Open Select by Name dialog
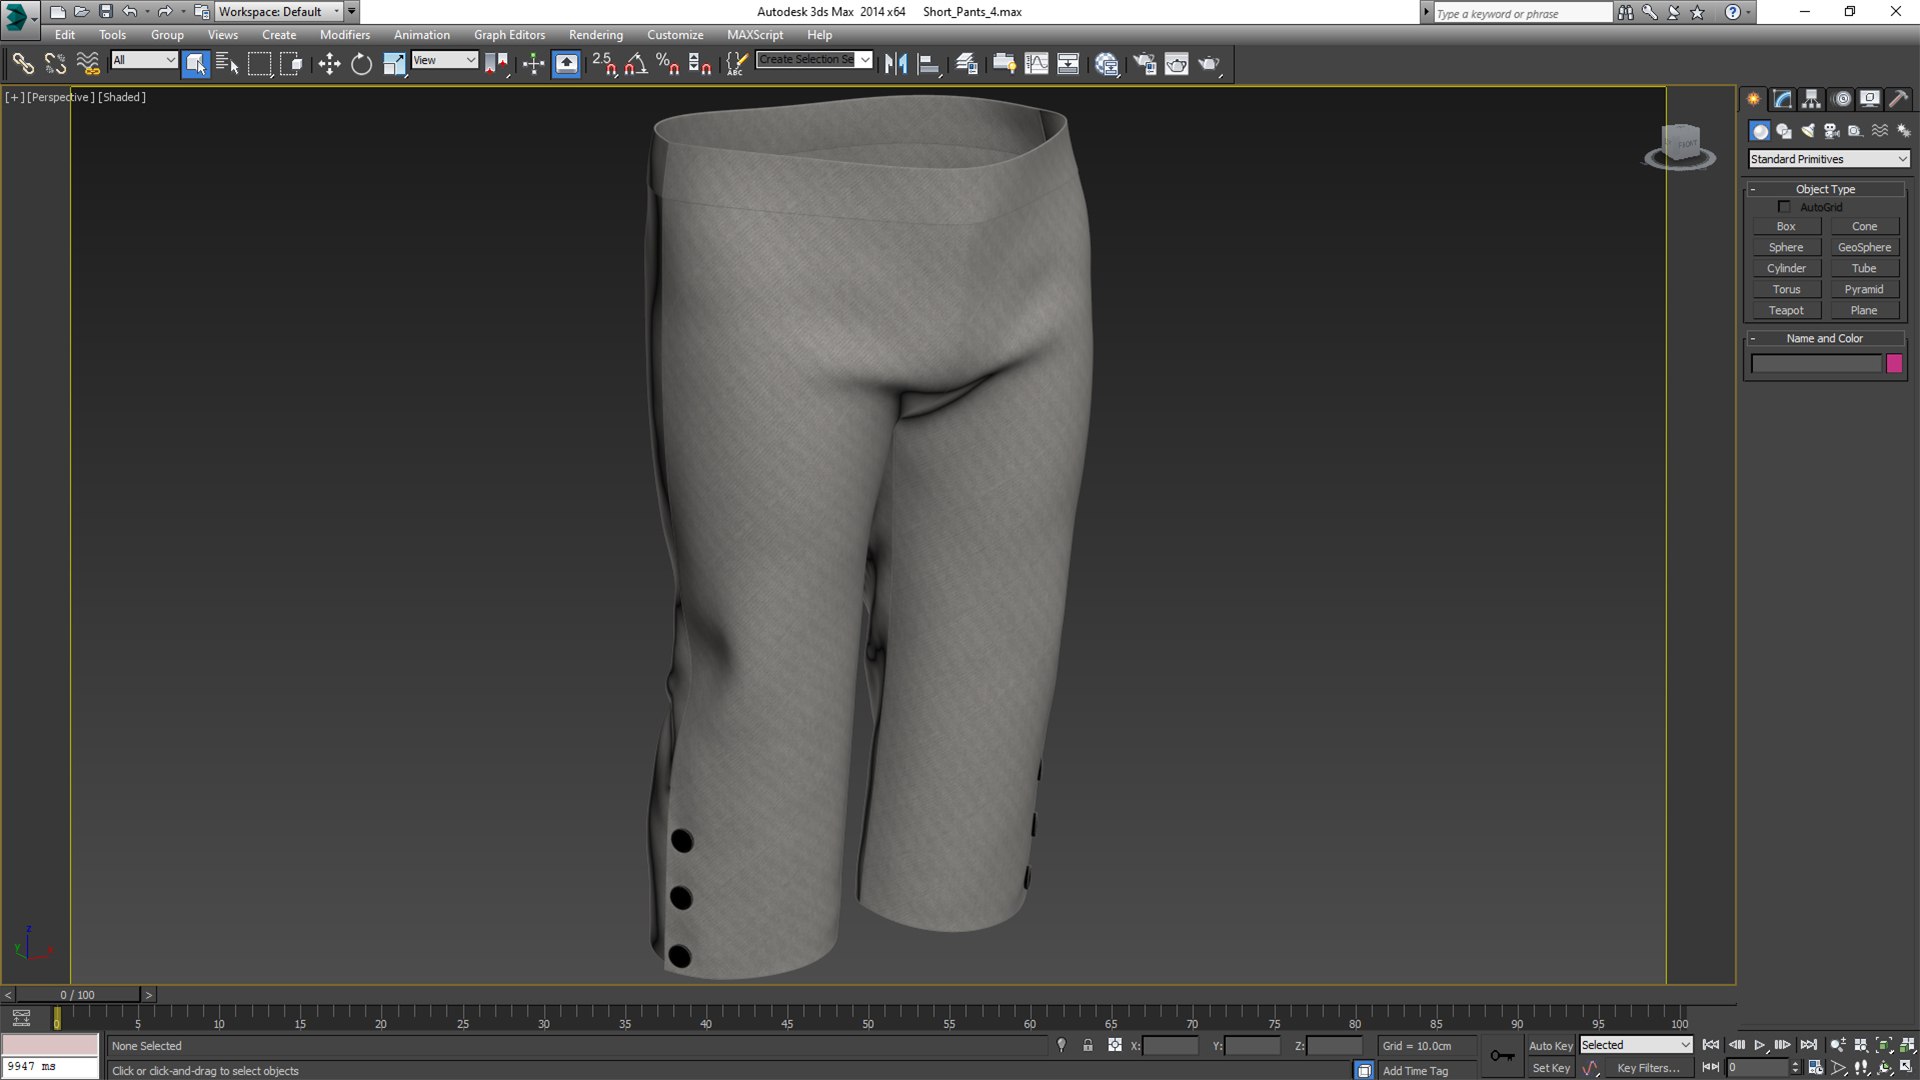This screenshot has height=1080, width=1920. (x=227, y=64)
